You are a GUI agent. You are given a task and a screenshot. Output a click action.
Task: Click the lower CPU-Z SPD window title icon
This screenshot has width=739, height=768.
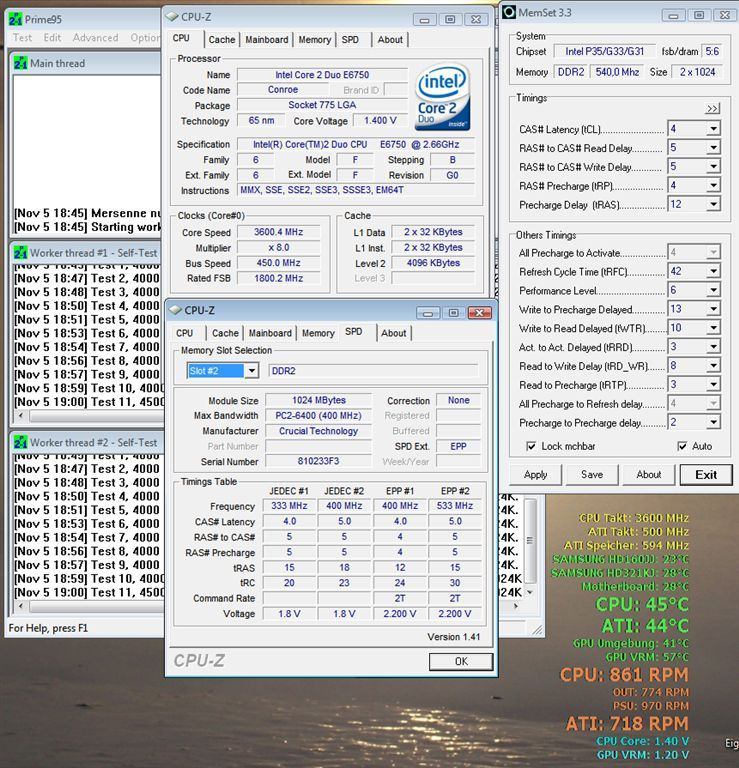[175, 310]
